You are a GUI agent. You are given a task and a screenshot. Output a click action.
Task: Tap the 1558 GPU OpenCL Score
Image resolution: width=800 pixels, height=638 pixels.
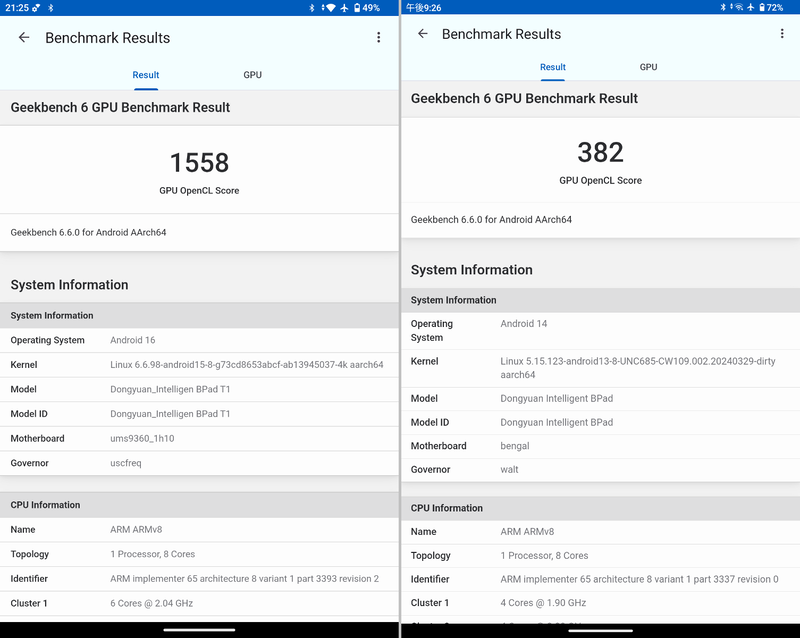[200, 162]
